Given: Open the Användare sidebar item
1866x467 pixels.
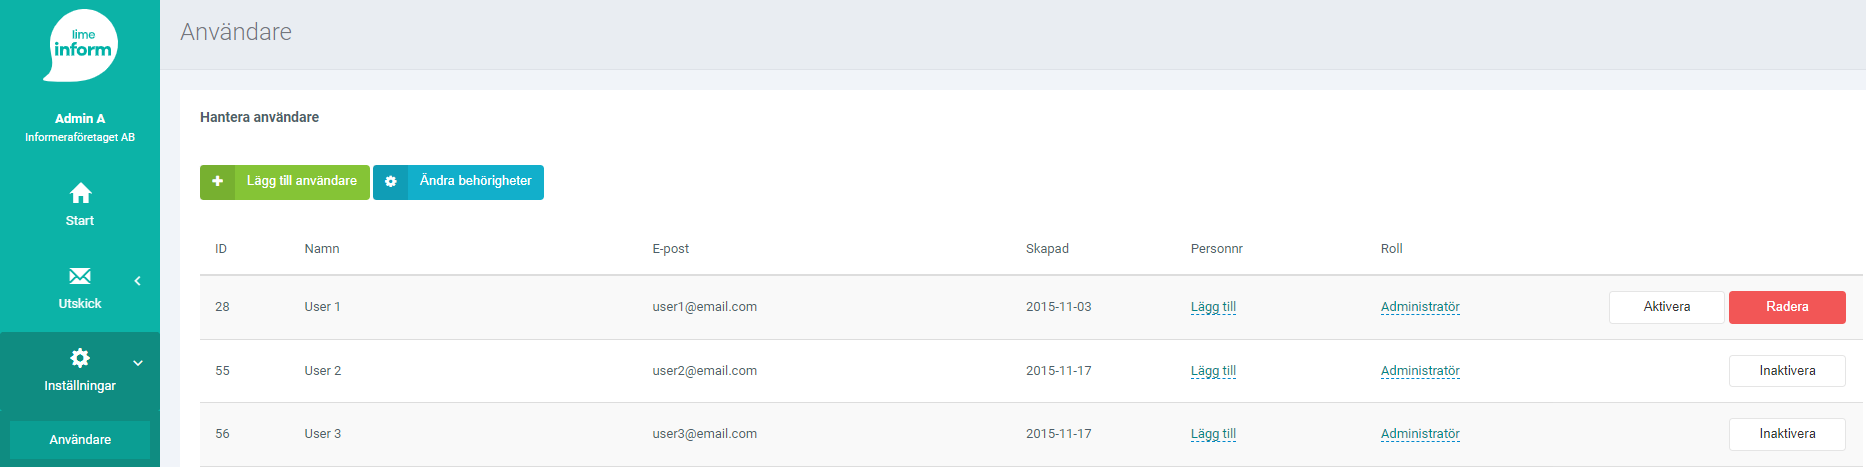Looking at the screenshot, I should point(80,440).
